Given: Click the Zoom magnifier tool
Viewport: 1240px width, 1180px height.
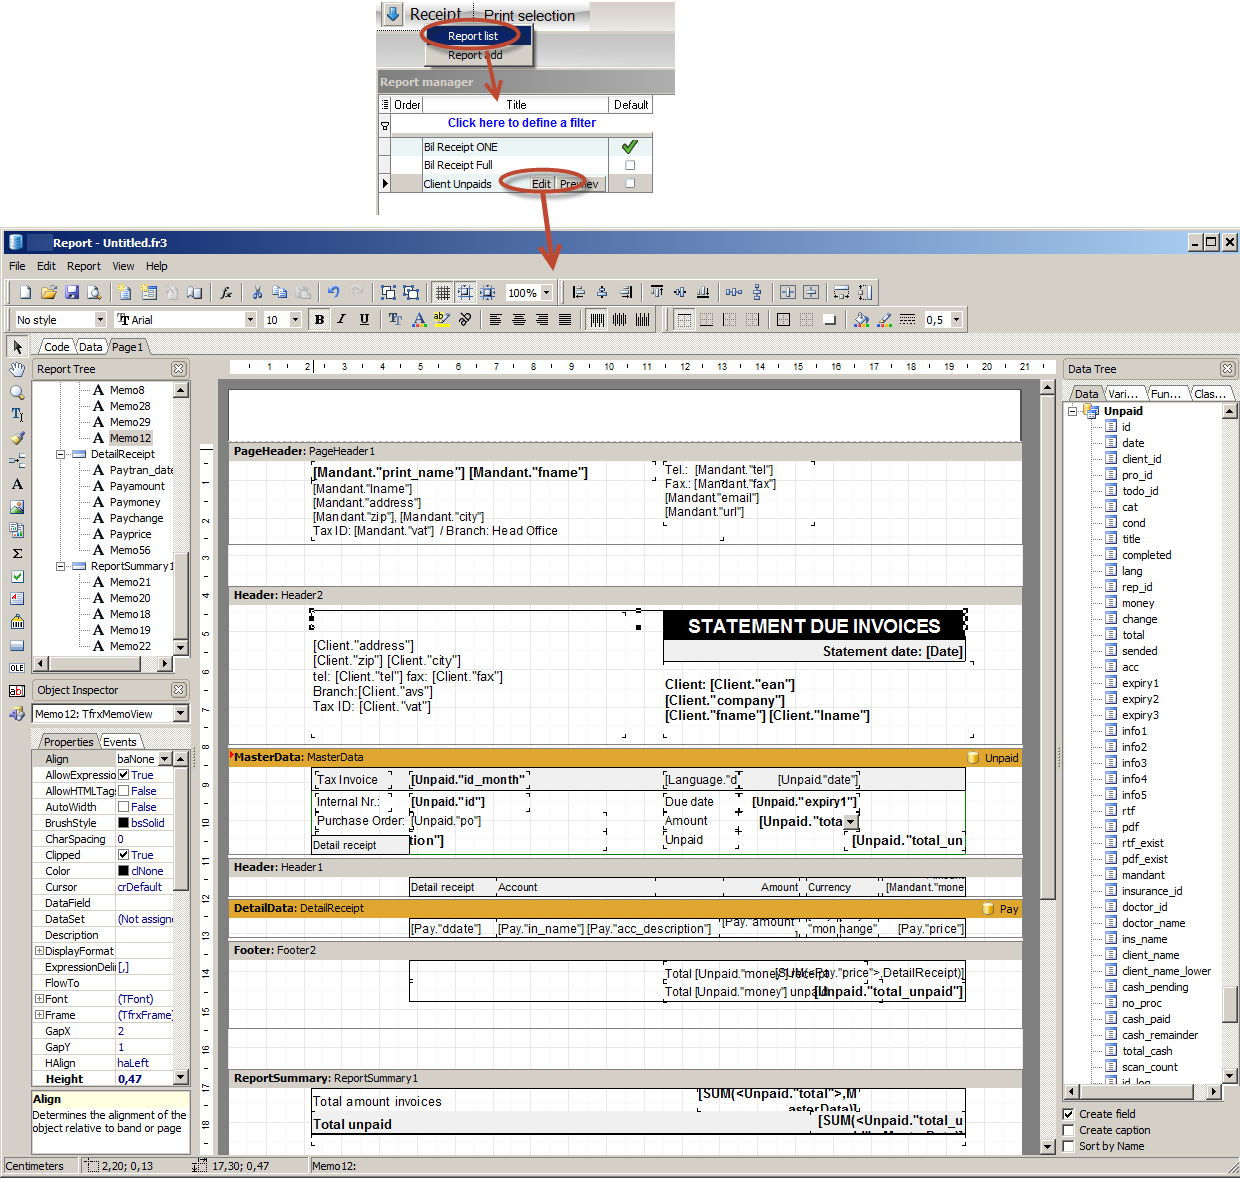Looking at the screenshot, I should (17, 392).
